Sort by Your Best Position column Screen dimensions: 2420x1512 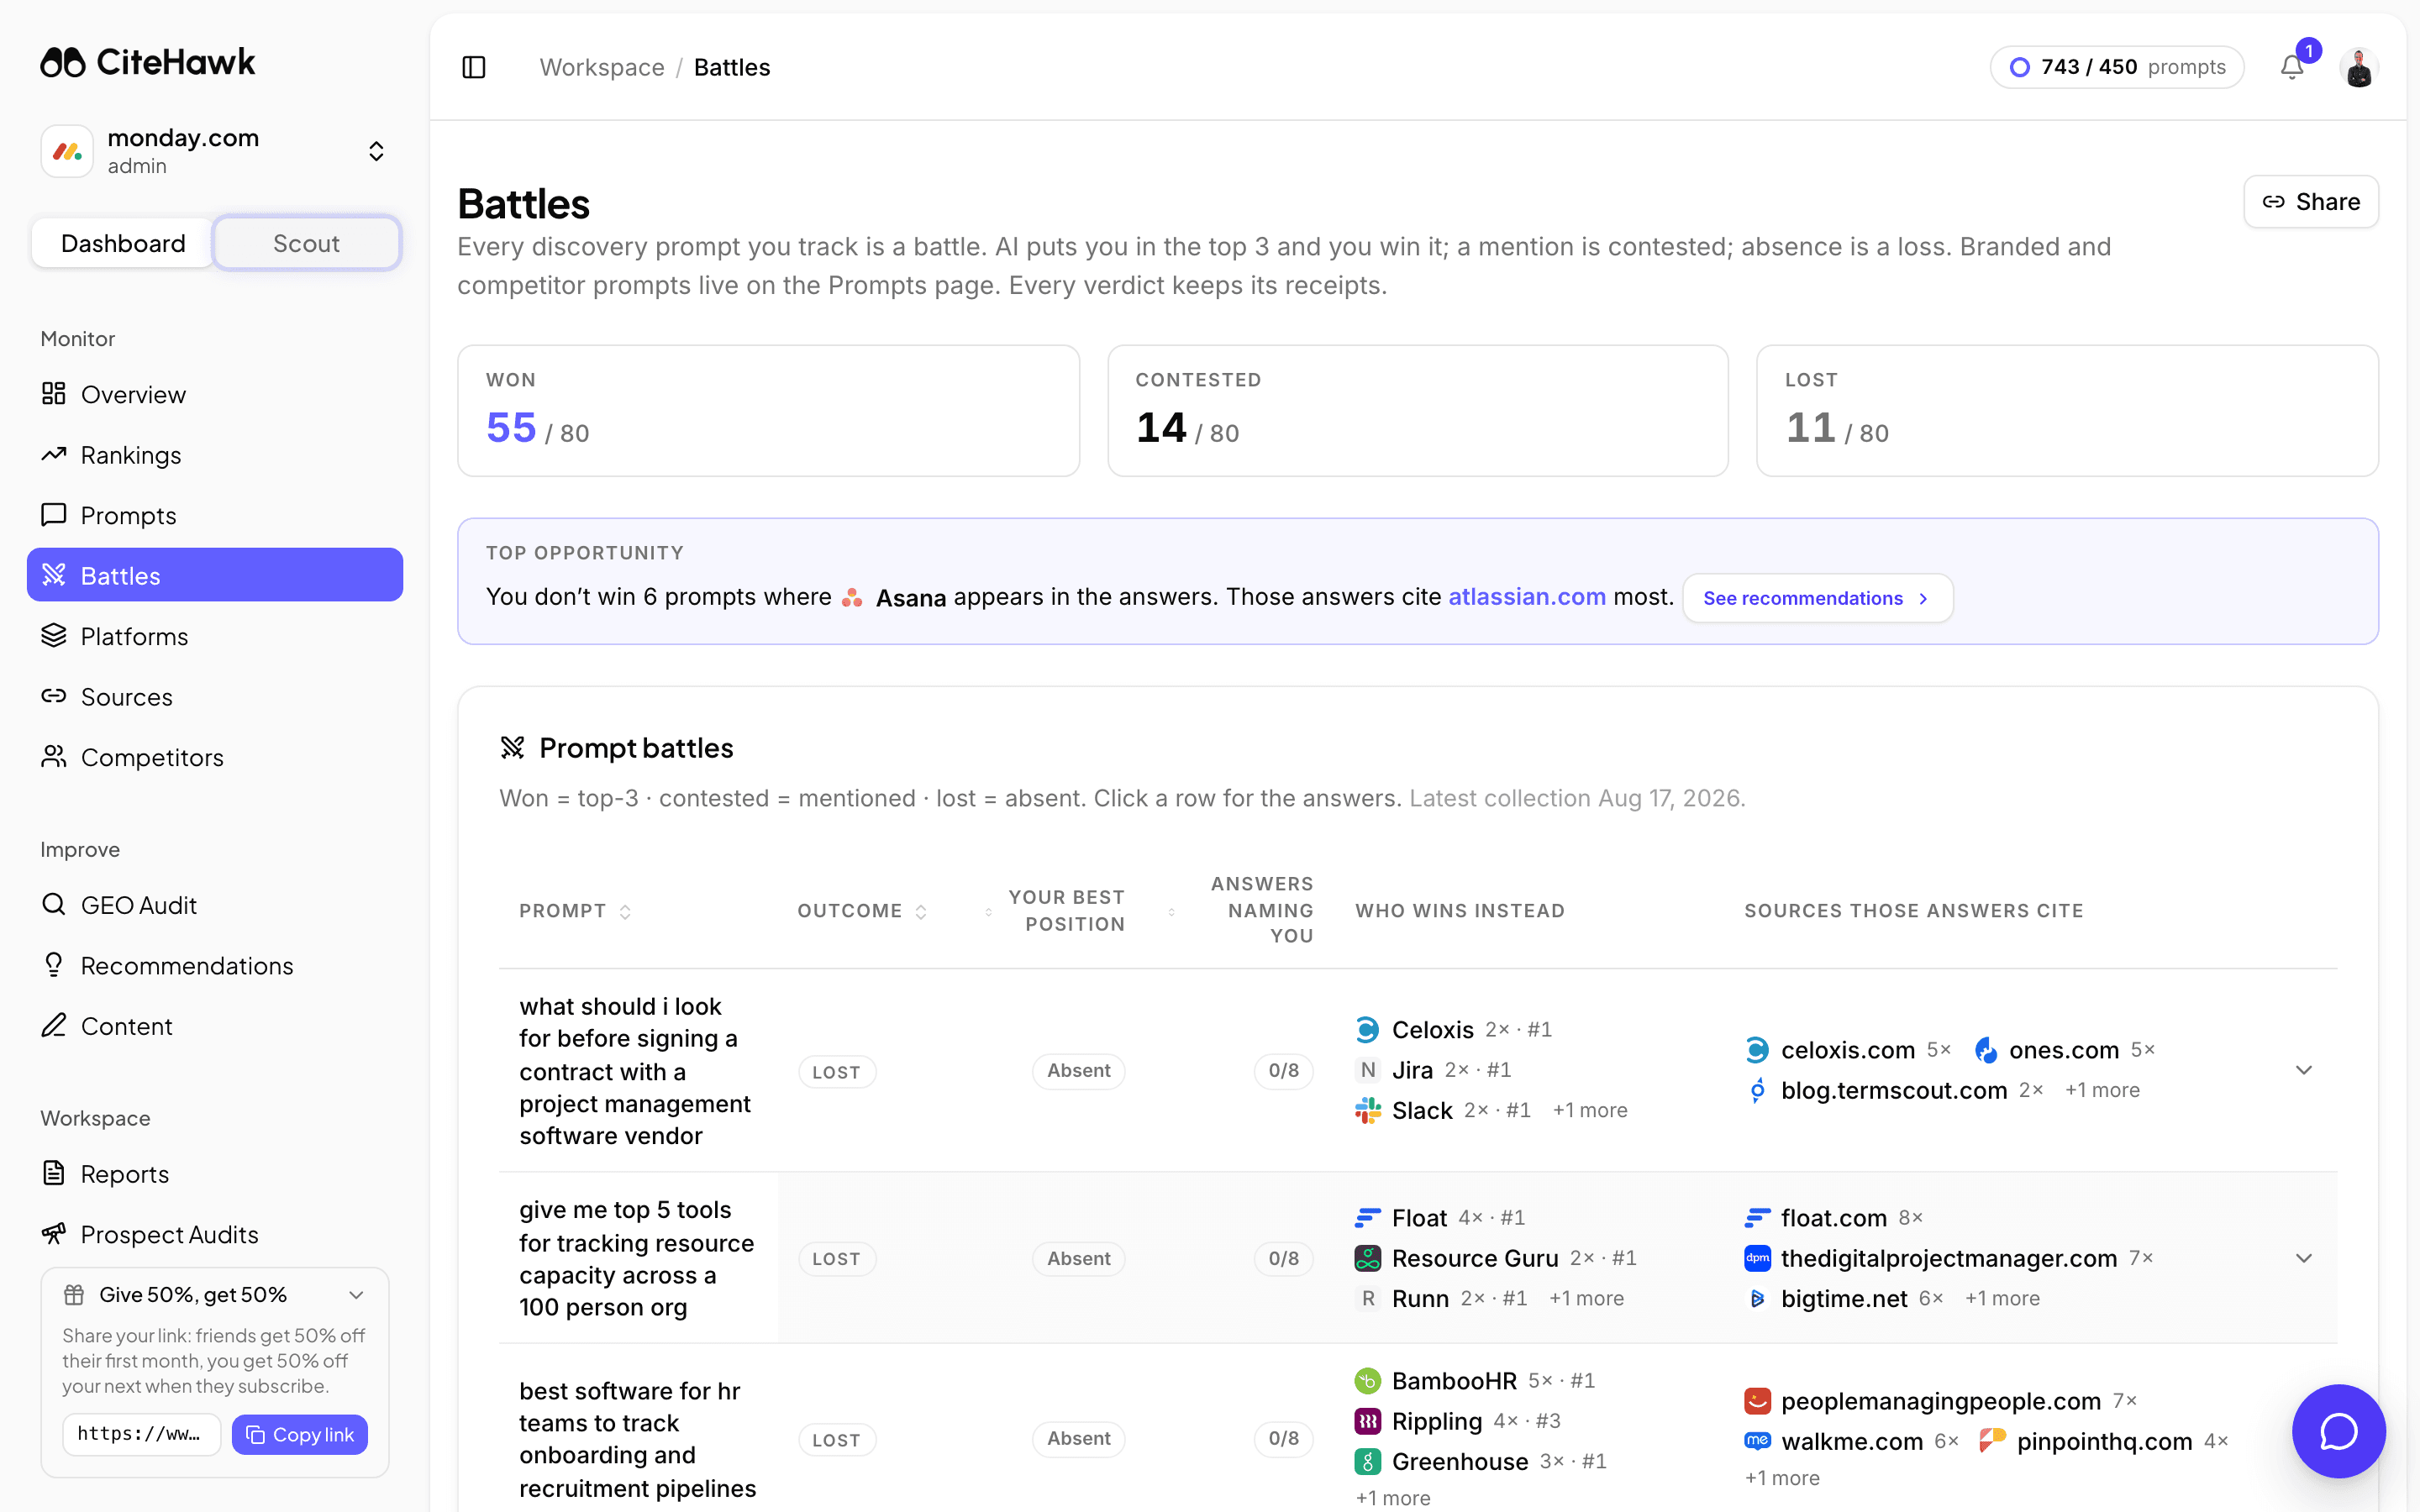pyautogui.click(x=1055, y=911)
